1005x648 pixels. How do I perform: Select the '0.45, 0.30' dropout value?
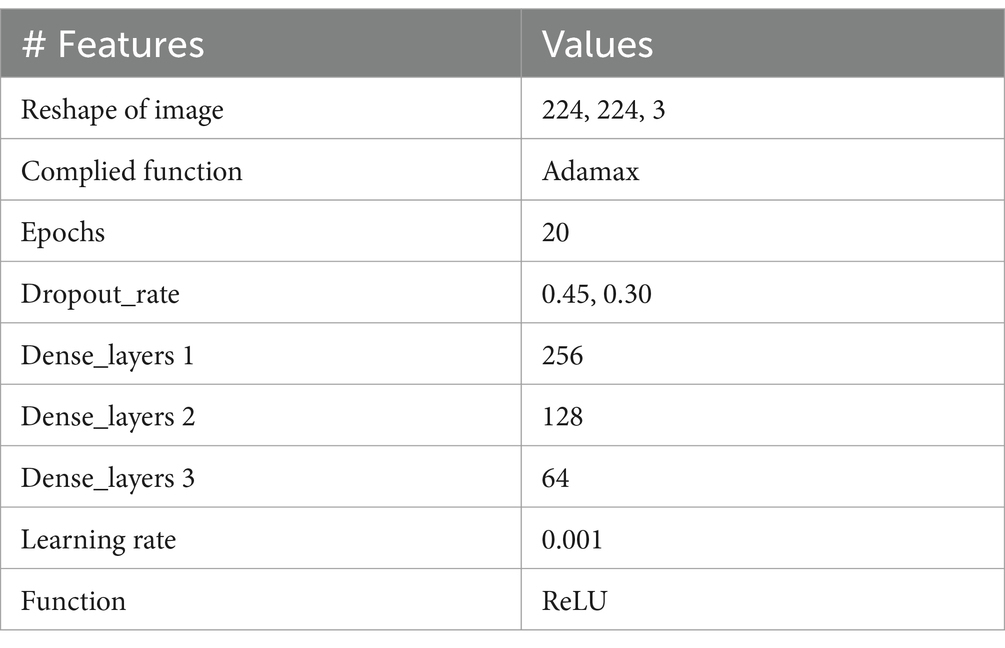pyautogui.click(x=597, y=294)
